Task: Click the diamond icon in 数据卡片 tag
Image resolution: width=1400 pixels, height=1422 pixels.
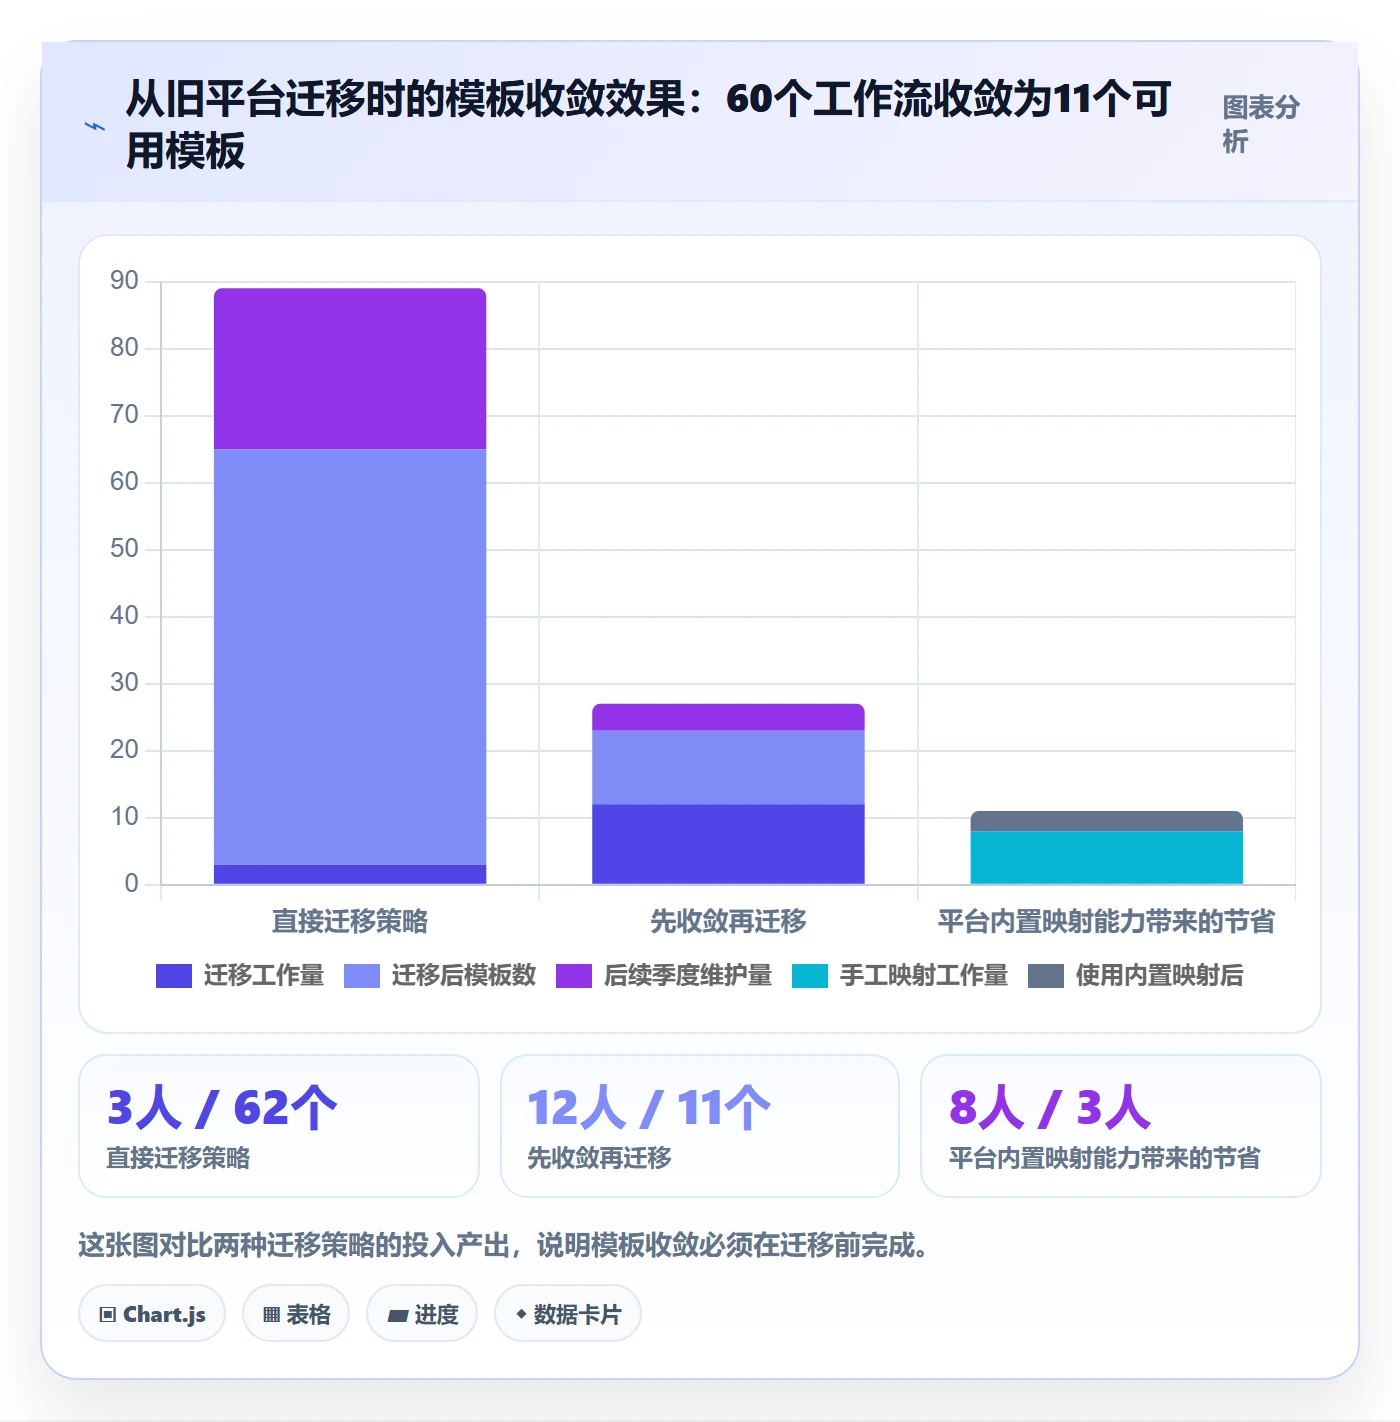Action: click(521, 1314)
